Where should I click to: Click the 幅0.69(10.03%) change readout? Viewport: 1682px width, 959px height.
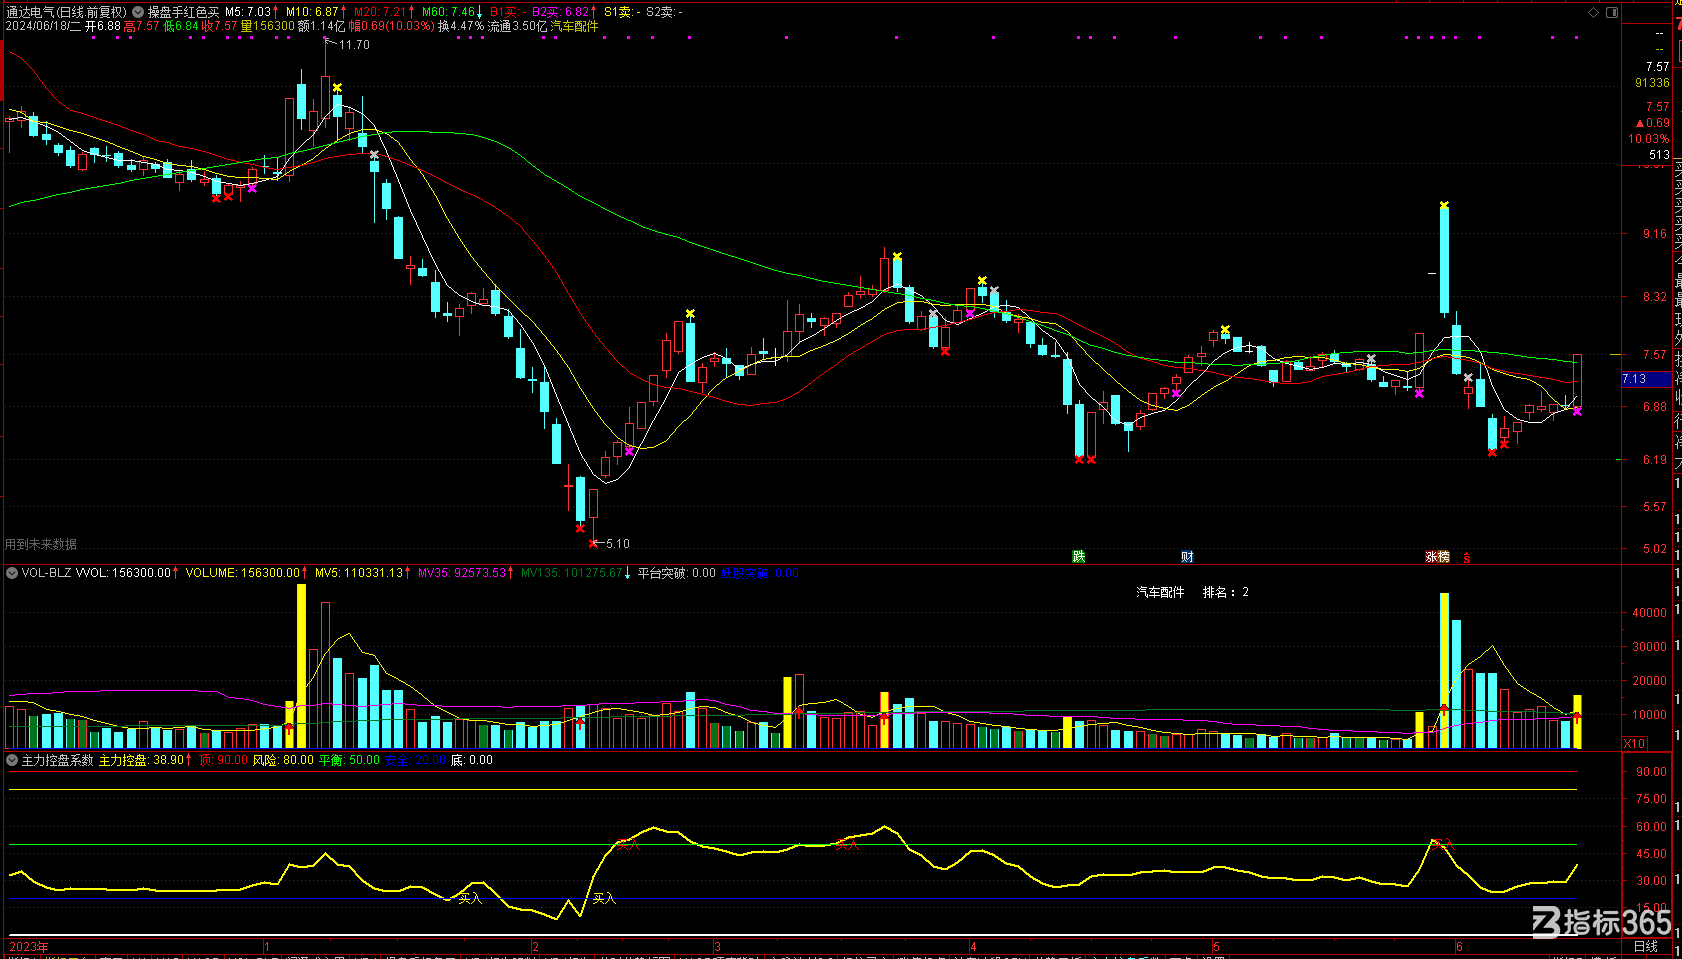(x=391, y=26)
